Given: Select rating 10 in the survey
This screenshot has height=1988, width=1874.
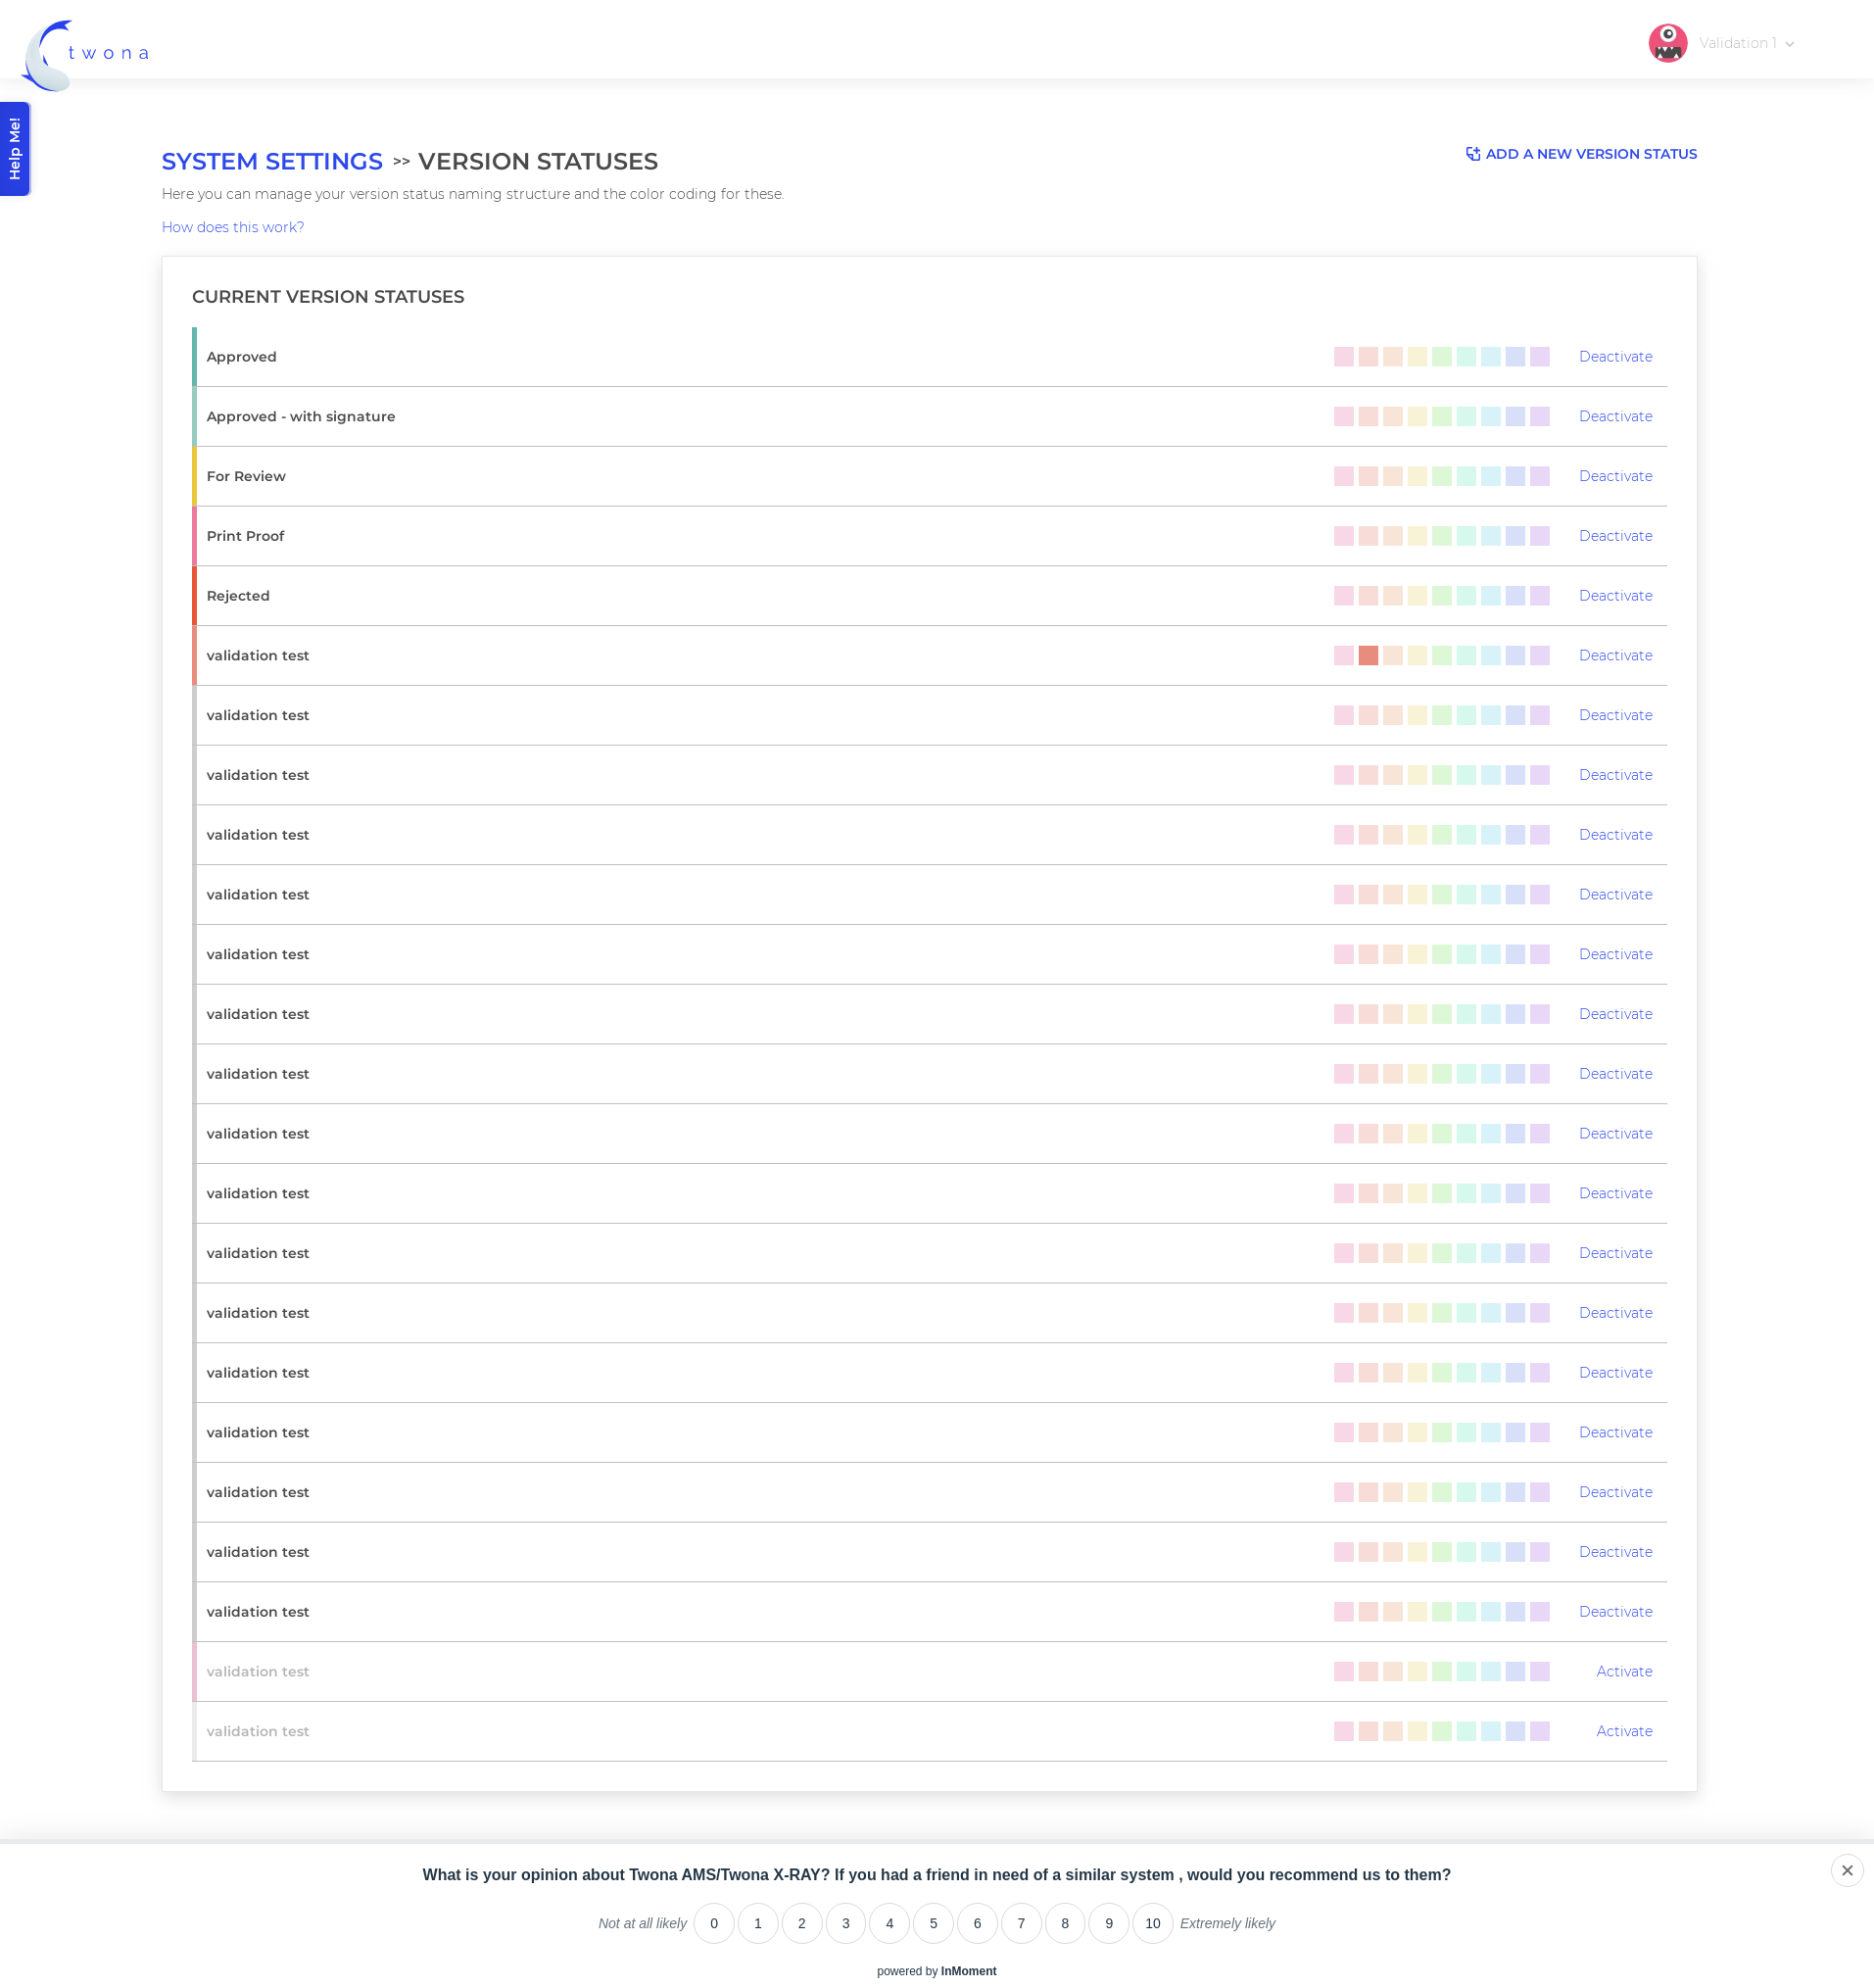Looking at the screenshot, I should tap(1152, 1923).
